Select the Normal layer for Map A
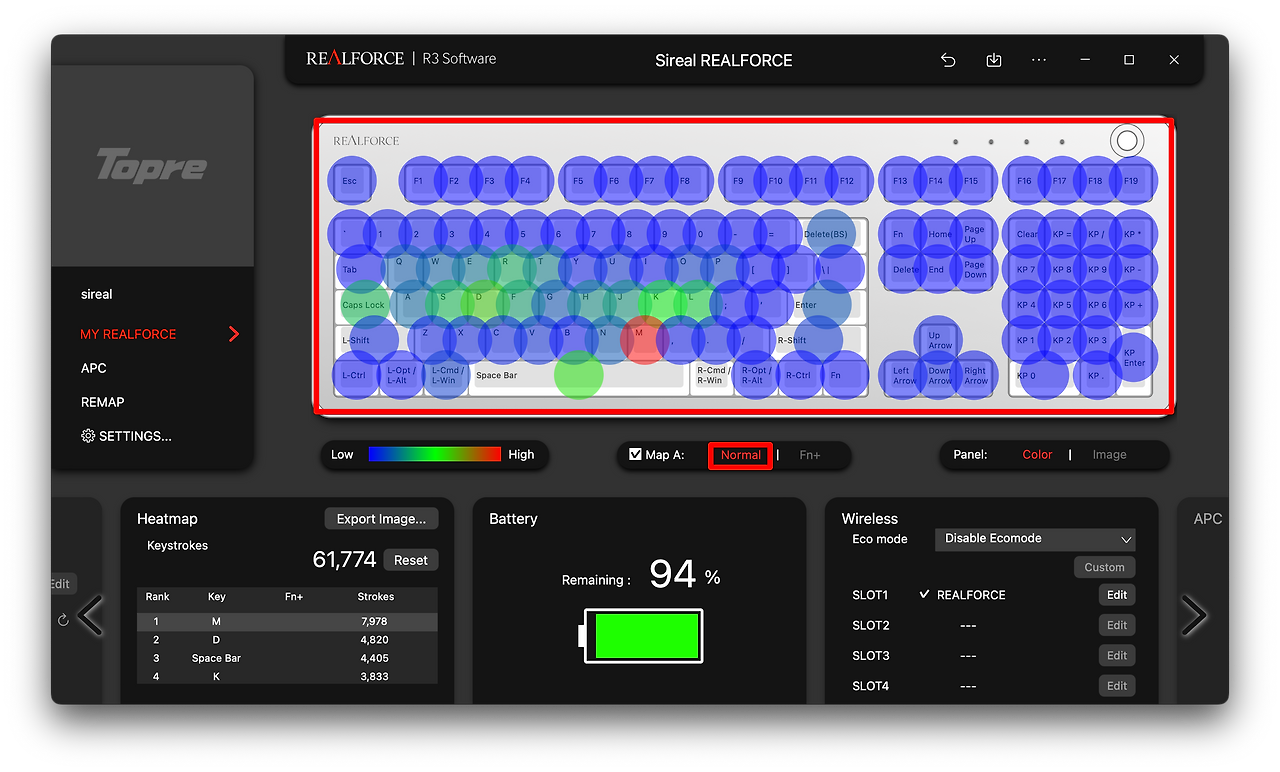 pos(741,455)
